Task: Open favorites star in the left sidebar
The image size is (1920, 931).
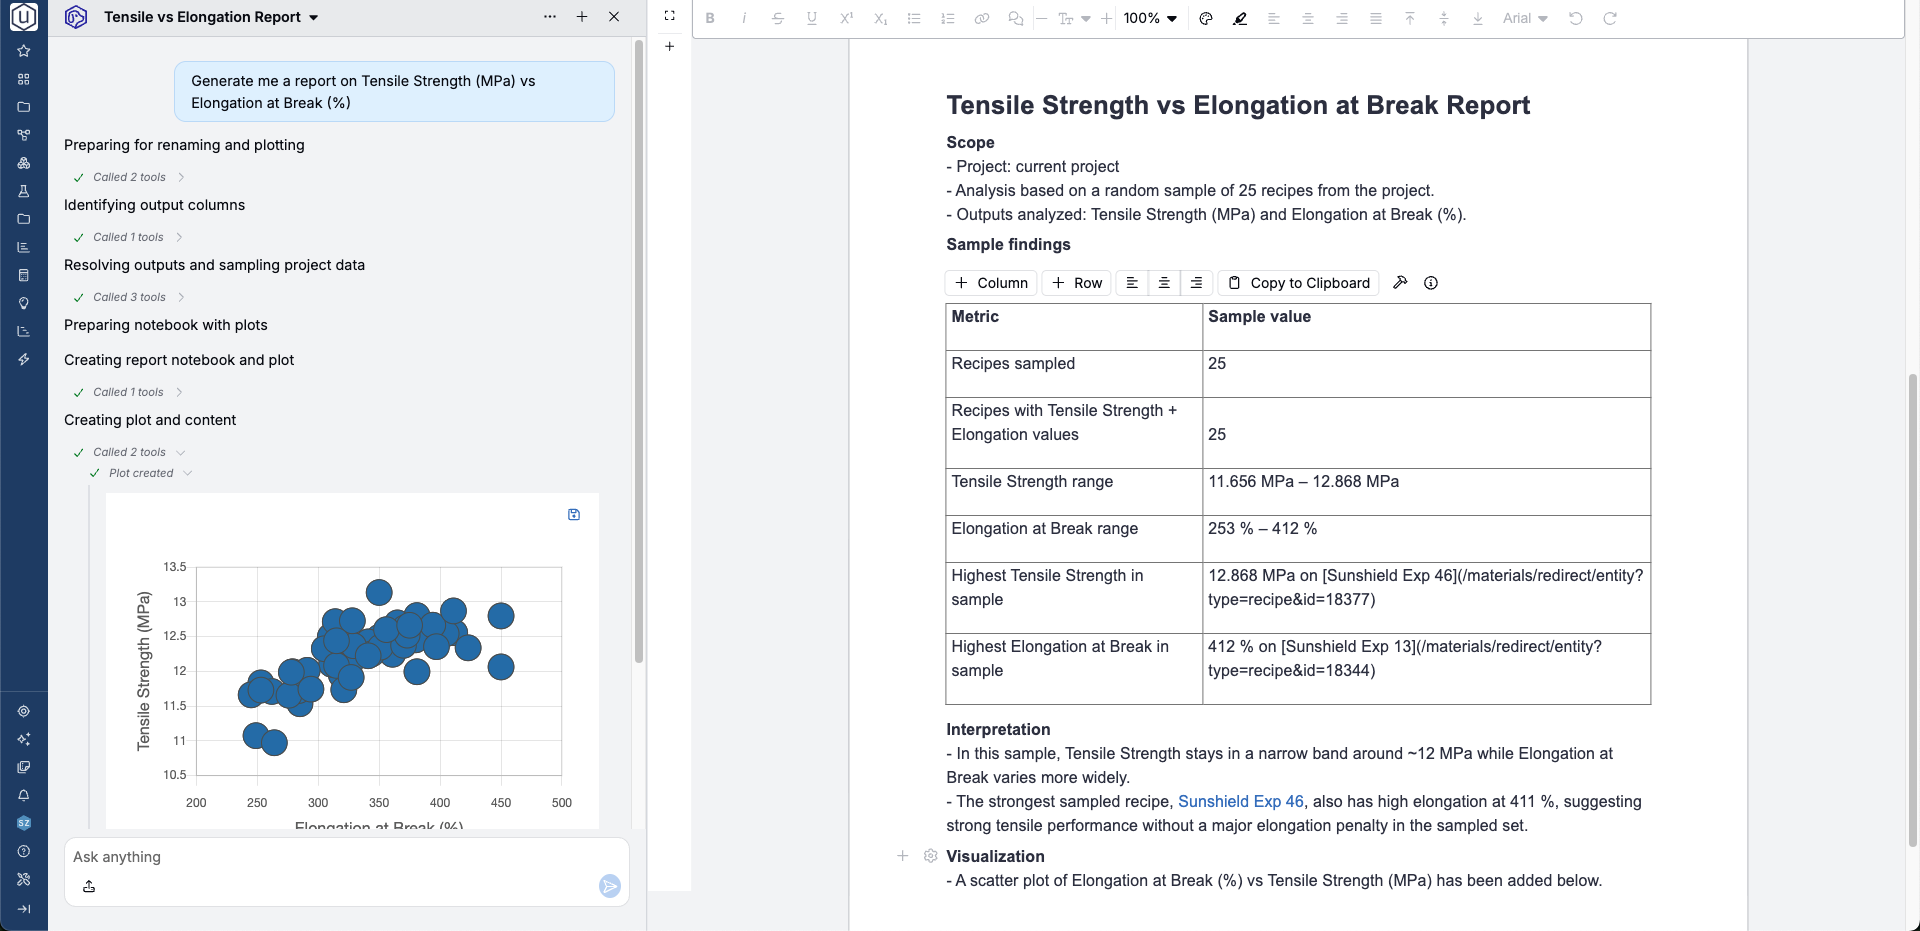Action: (x=24, y=51)
